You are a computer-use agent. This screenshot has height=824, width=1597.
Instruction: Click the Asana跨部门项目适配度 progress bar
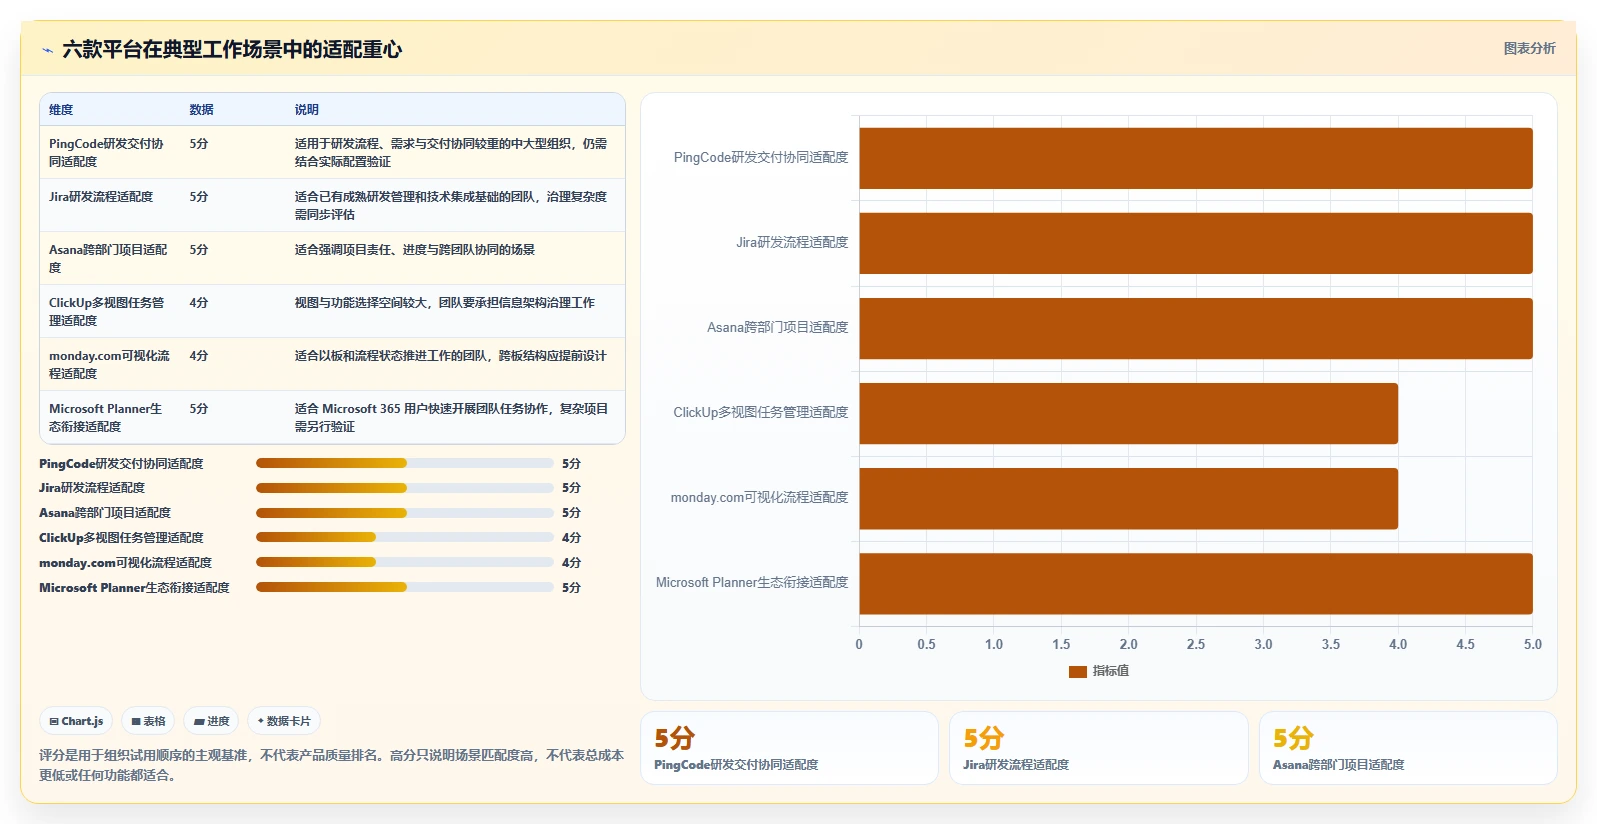tap(404, 513)
